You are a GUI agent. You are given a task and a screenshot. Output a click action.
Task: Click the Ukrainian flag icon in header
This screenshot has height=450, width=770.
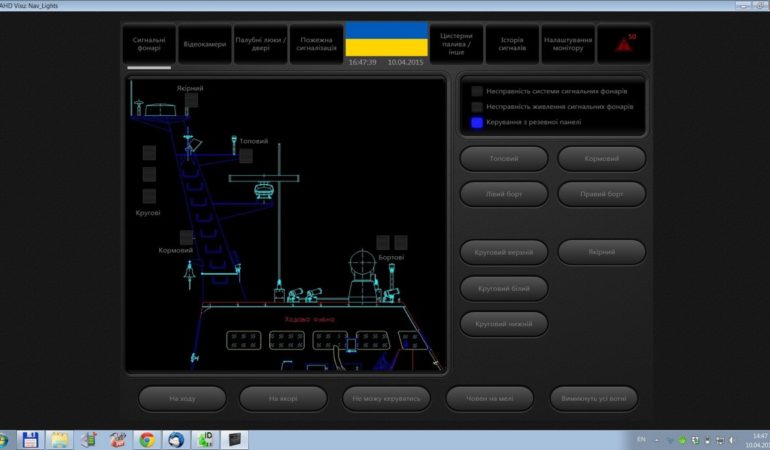pos(386,40)
